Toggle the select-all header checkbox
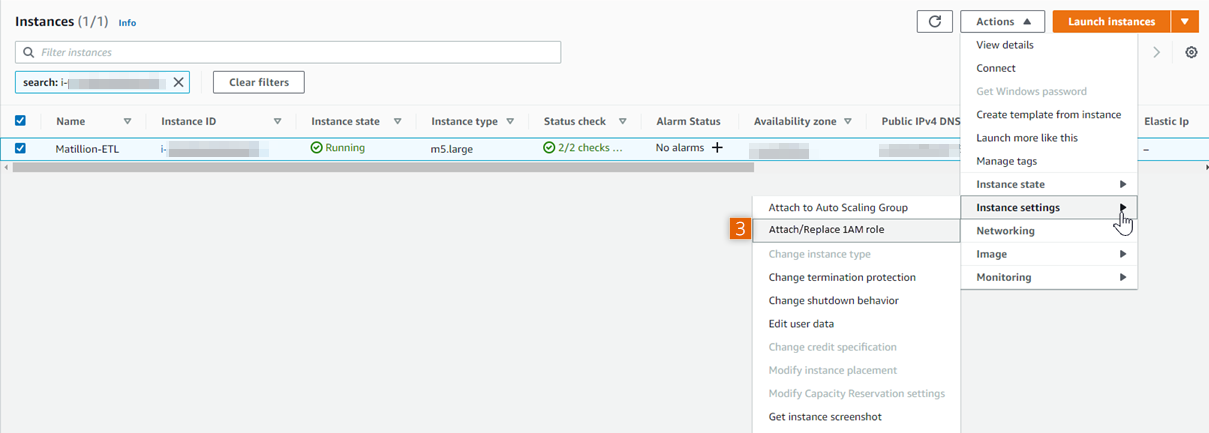This screenshot has width=1209, height=433. coord(21,121)
